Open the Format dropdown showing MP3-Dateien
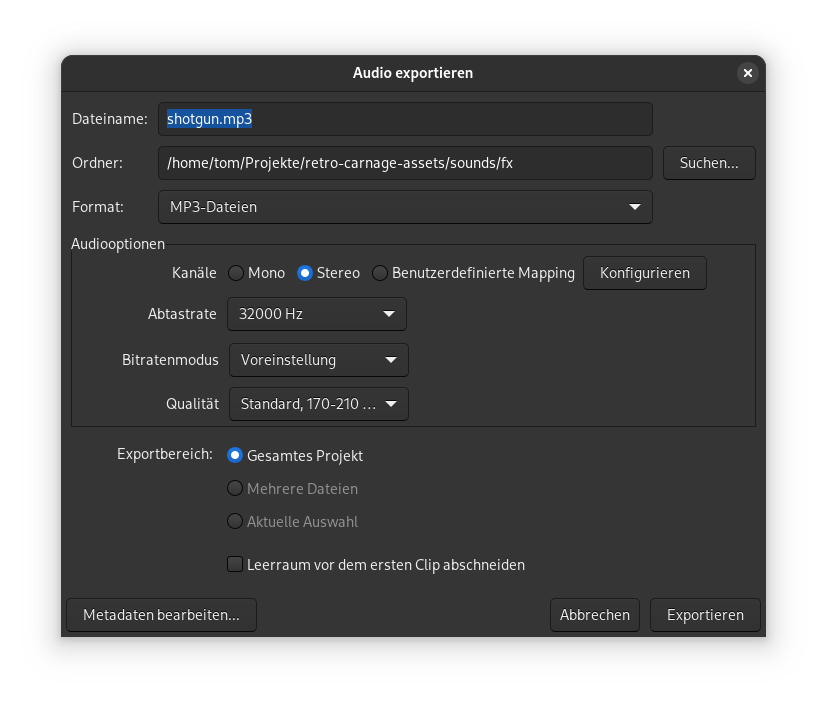This screenshot has height=704, width=827. [405, 207]
